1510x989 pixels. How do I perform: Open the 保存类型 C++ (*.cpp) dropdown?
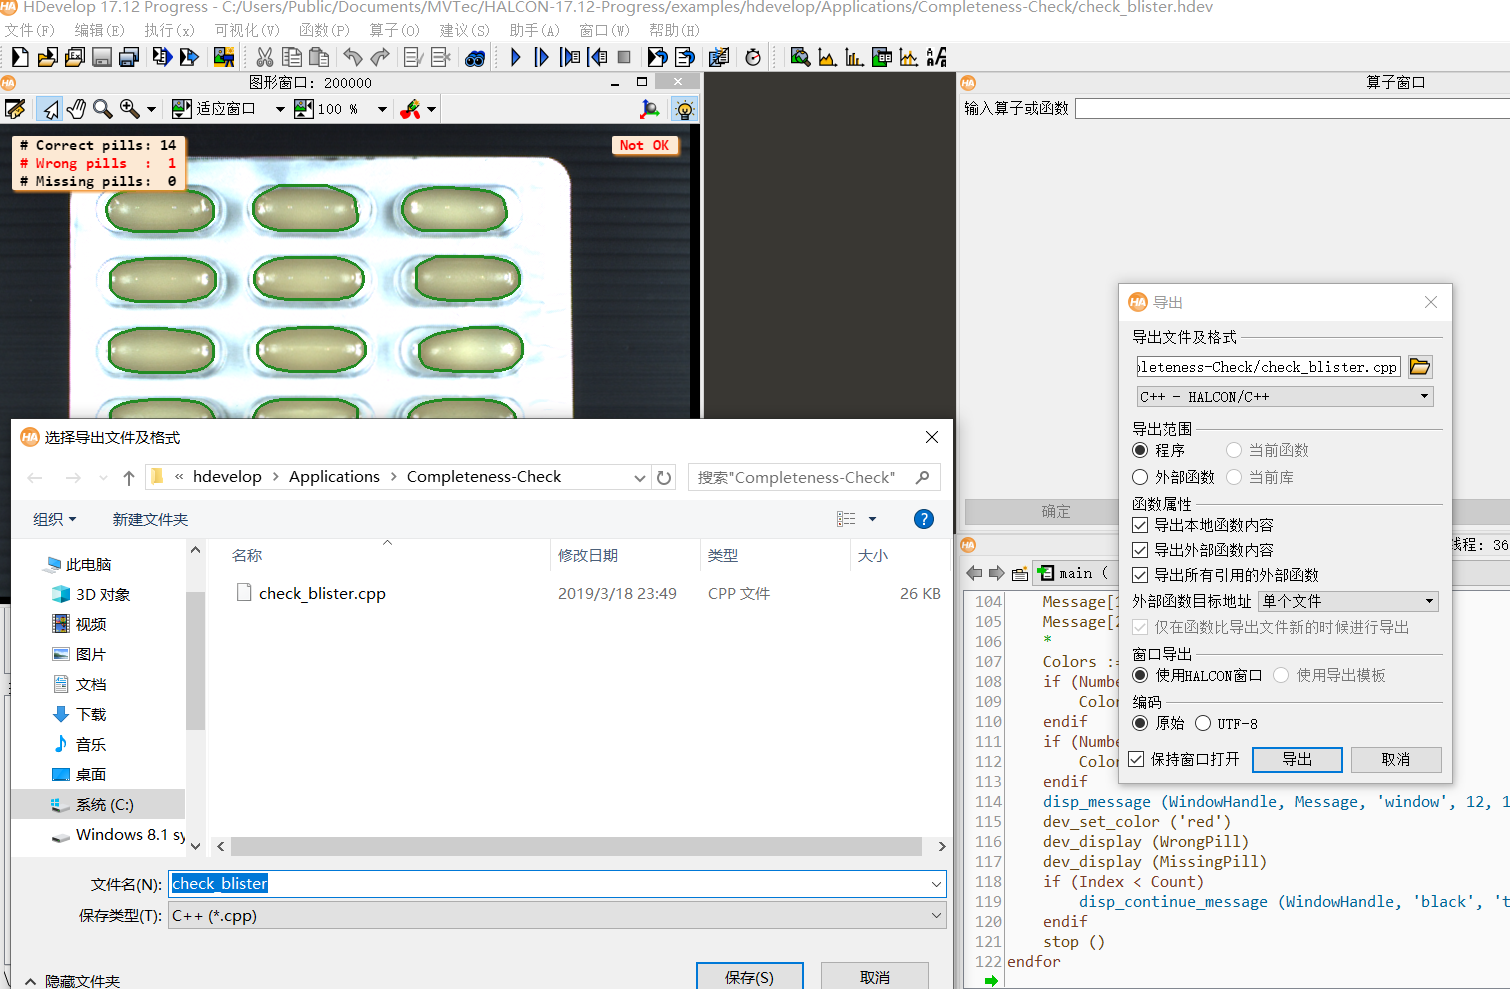[x=557, y=915]
